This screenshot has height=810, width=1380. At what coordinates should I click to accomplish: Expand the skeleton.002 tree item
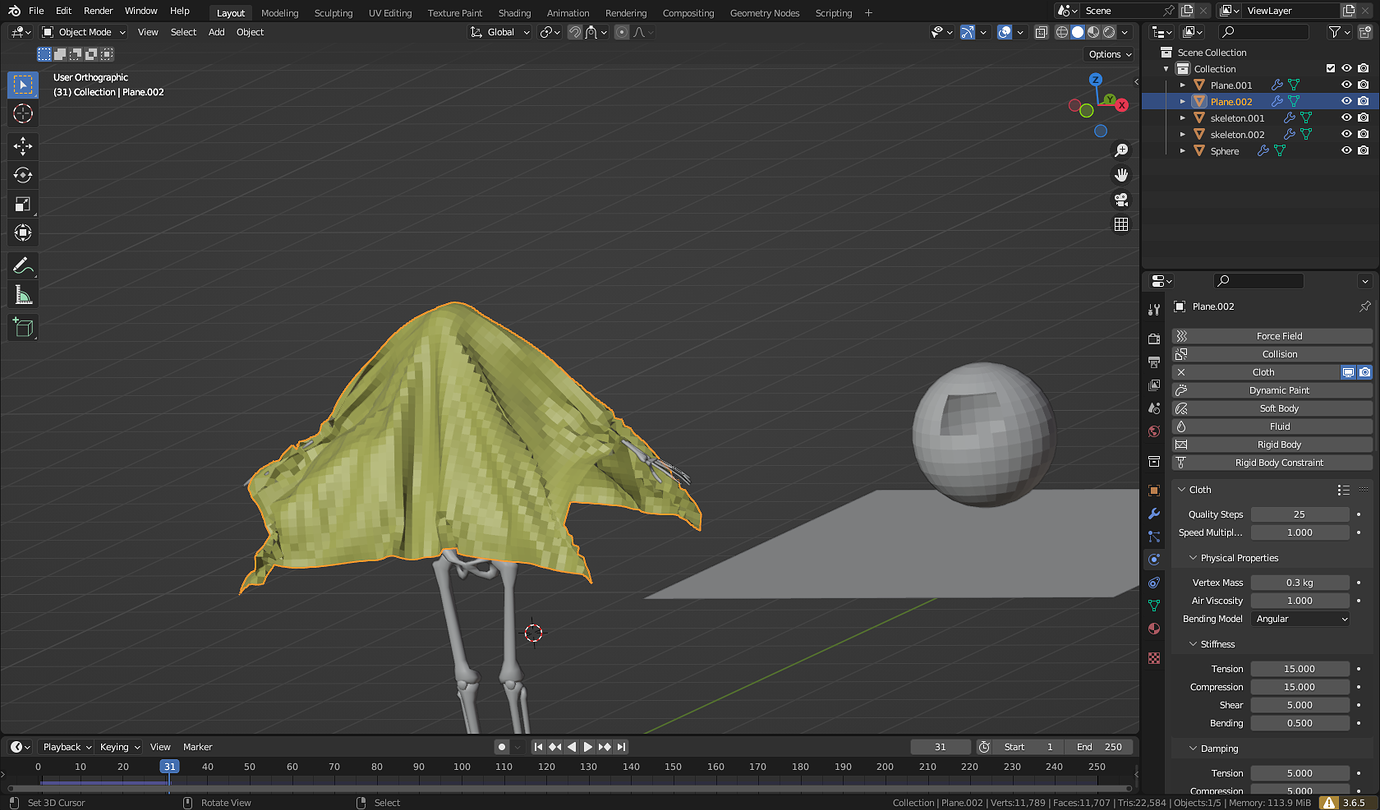coord(1183,135)
